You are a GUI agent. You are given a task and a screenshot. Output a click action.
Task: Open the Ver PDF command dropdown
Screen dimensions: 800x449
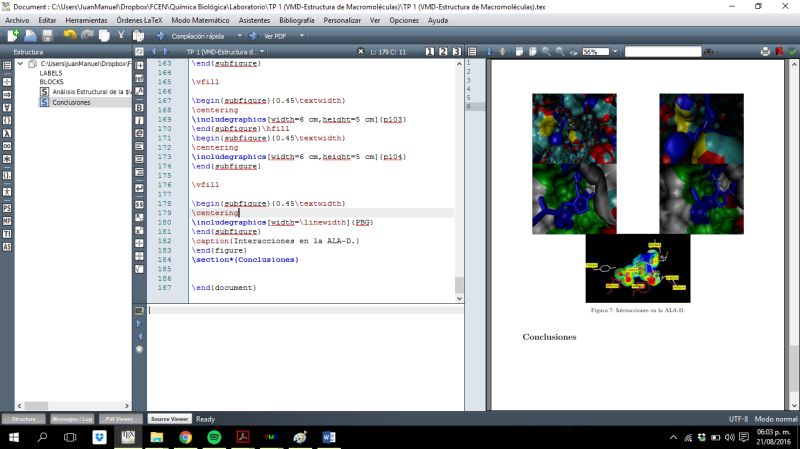pyautogui.click(x=302, y=36)
